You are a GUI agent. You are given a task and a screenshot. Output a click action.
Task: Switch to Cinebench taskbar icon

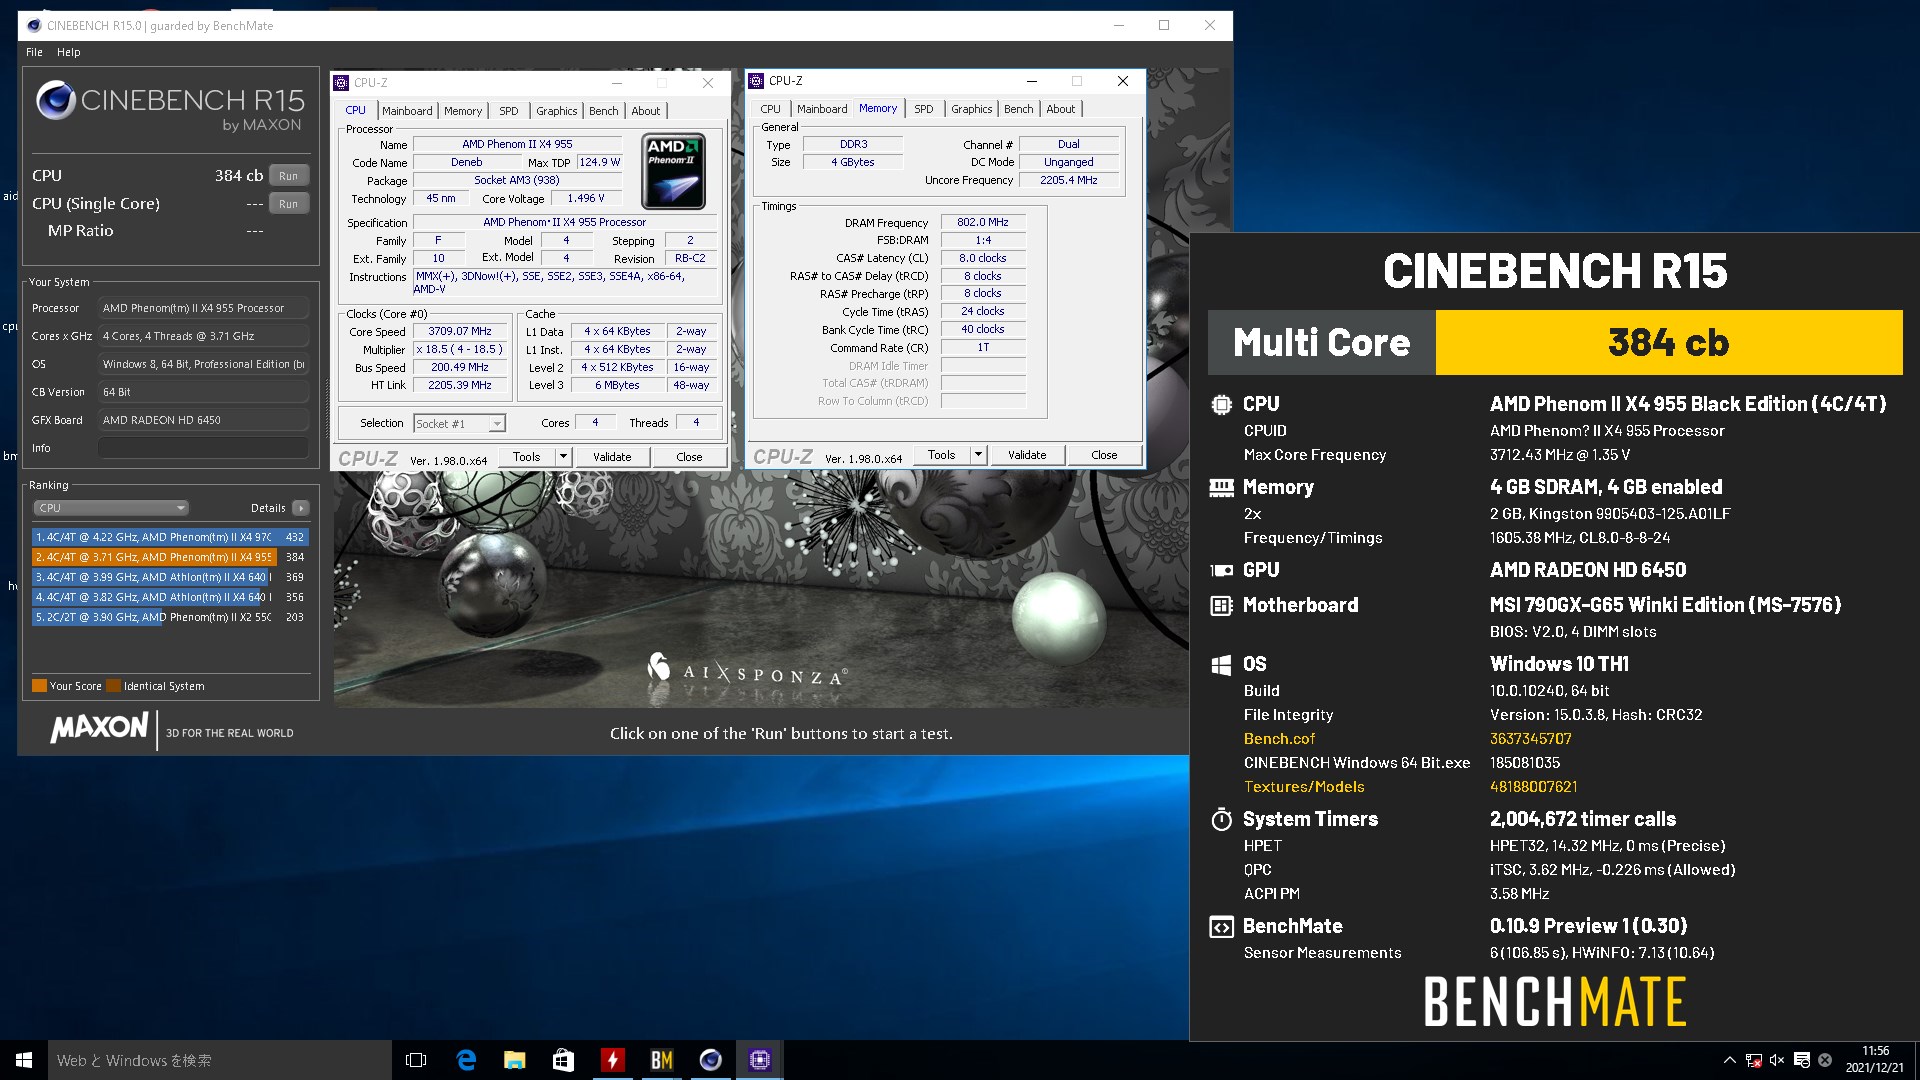click(711, 1060)
